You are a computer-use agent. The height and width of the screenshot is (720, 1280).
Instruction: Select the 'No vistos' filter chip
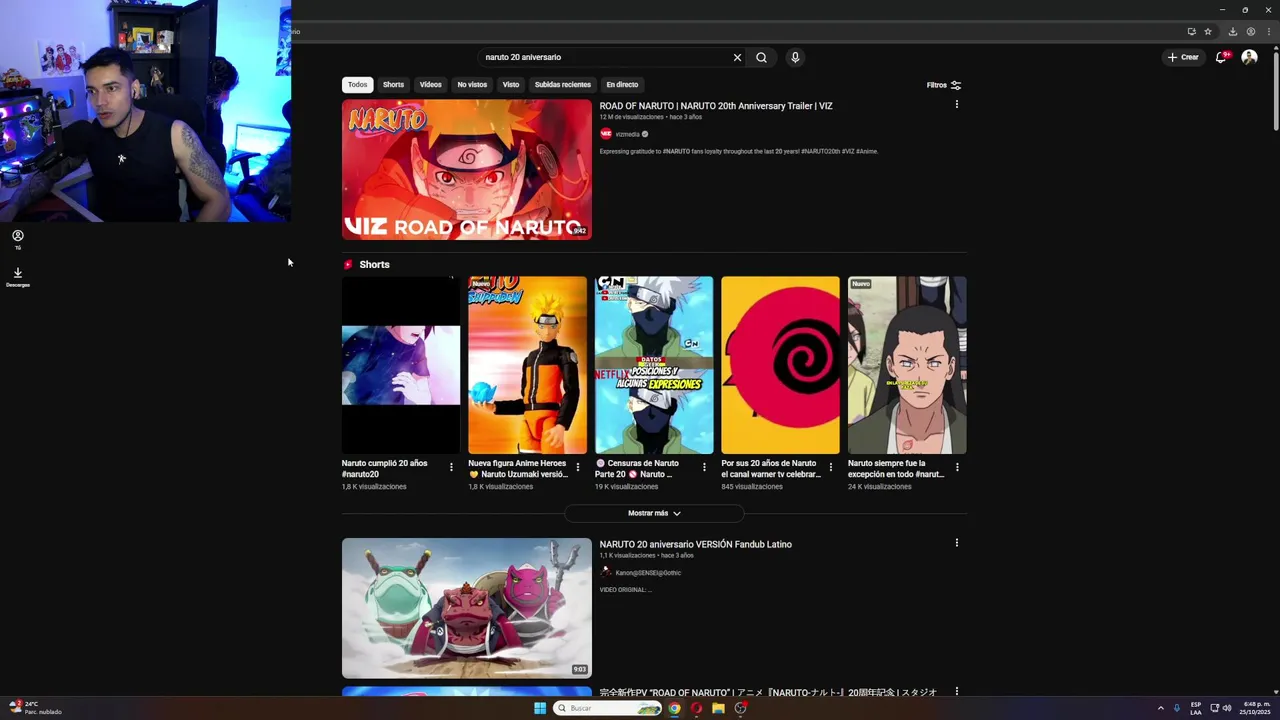pos(472,85)
